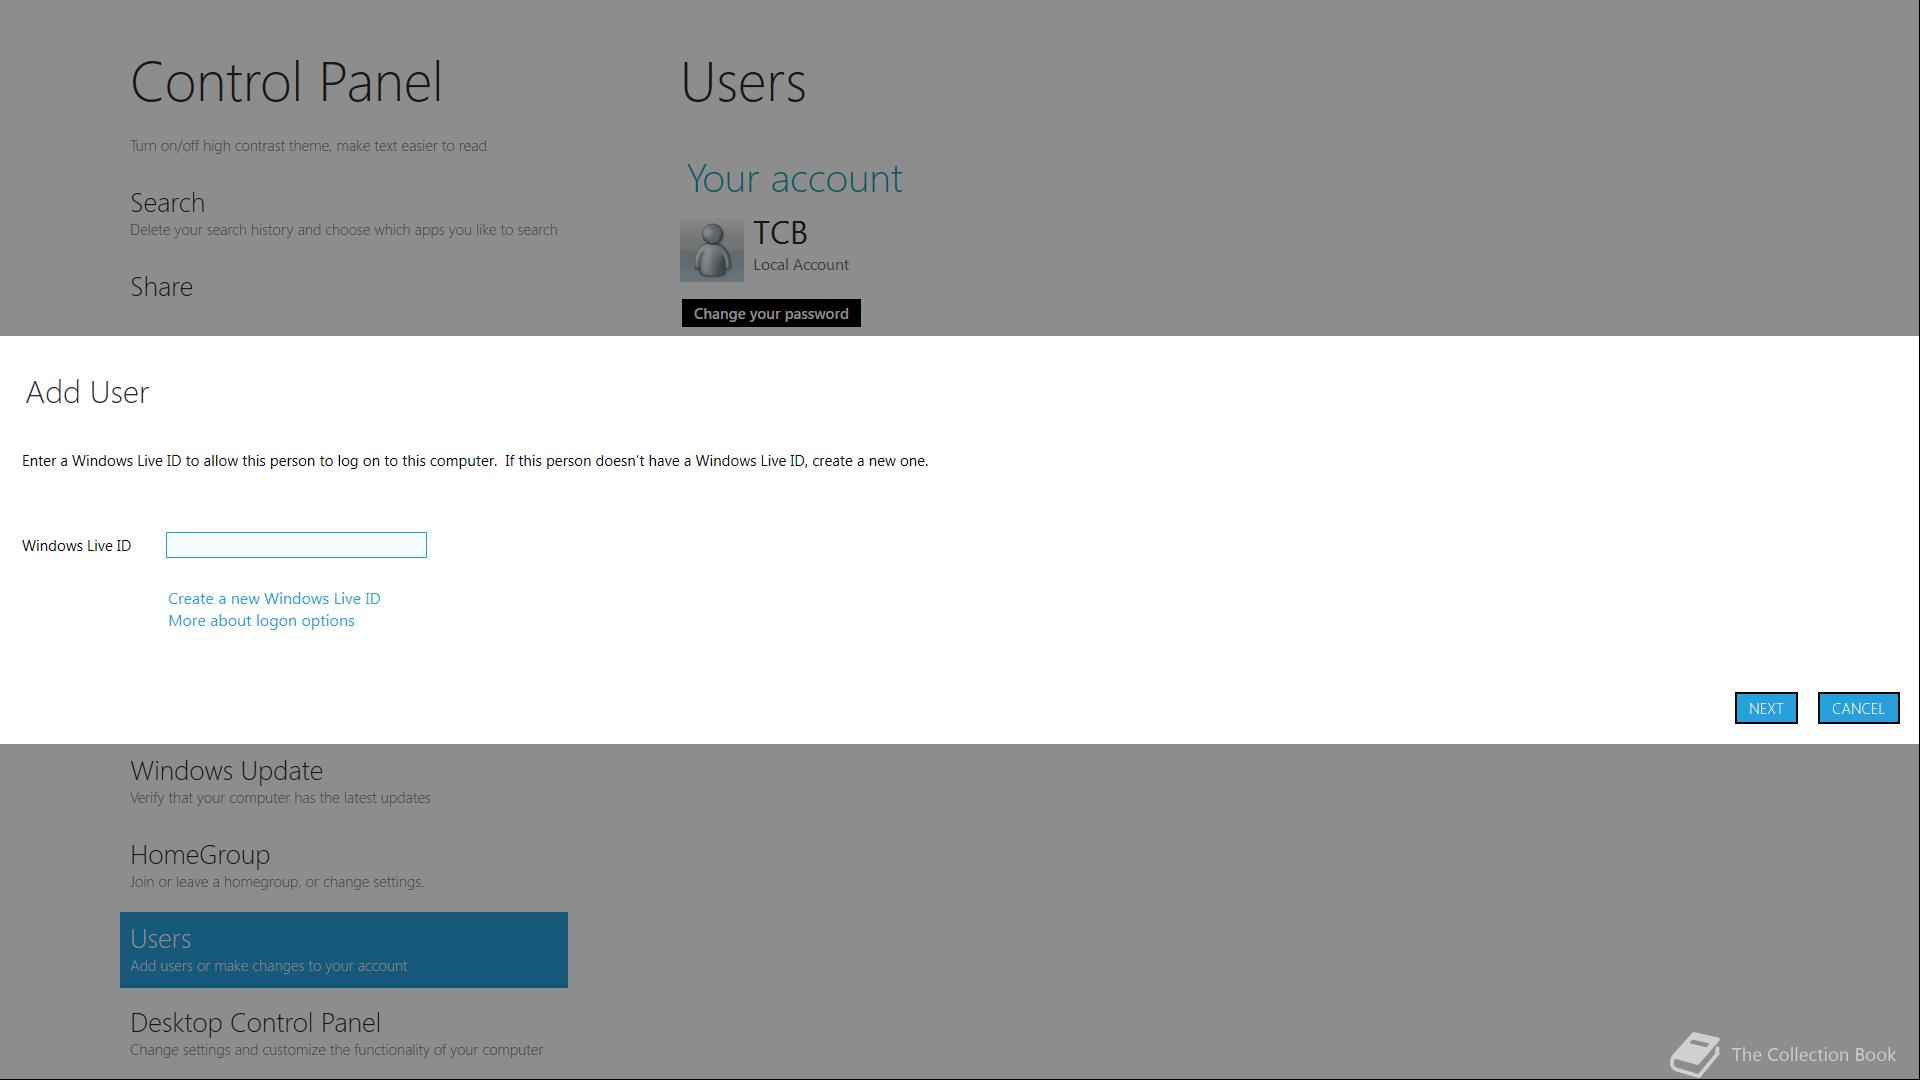Click the NEXT button

click(1766, 708)
